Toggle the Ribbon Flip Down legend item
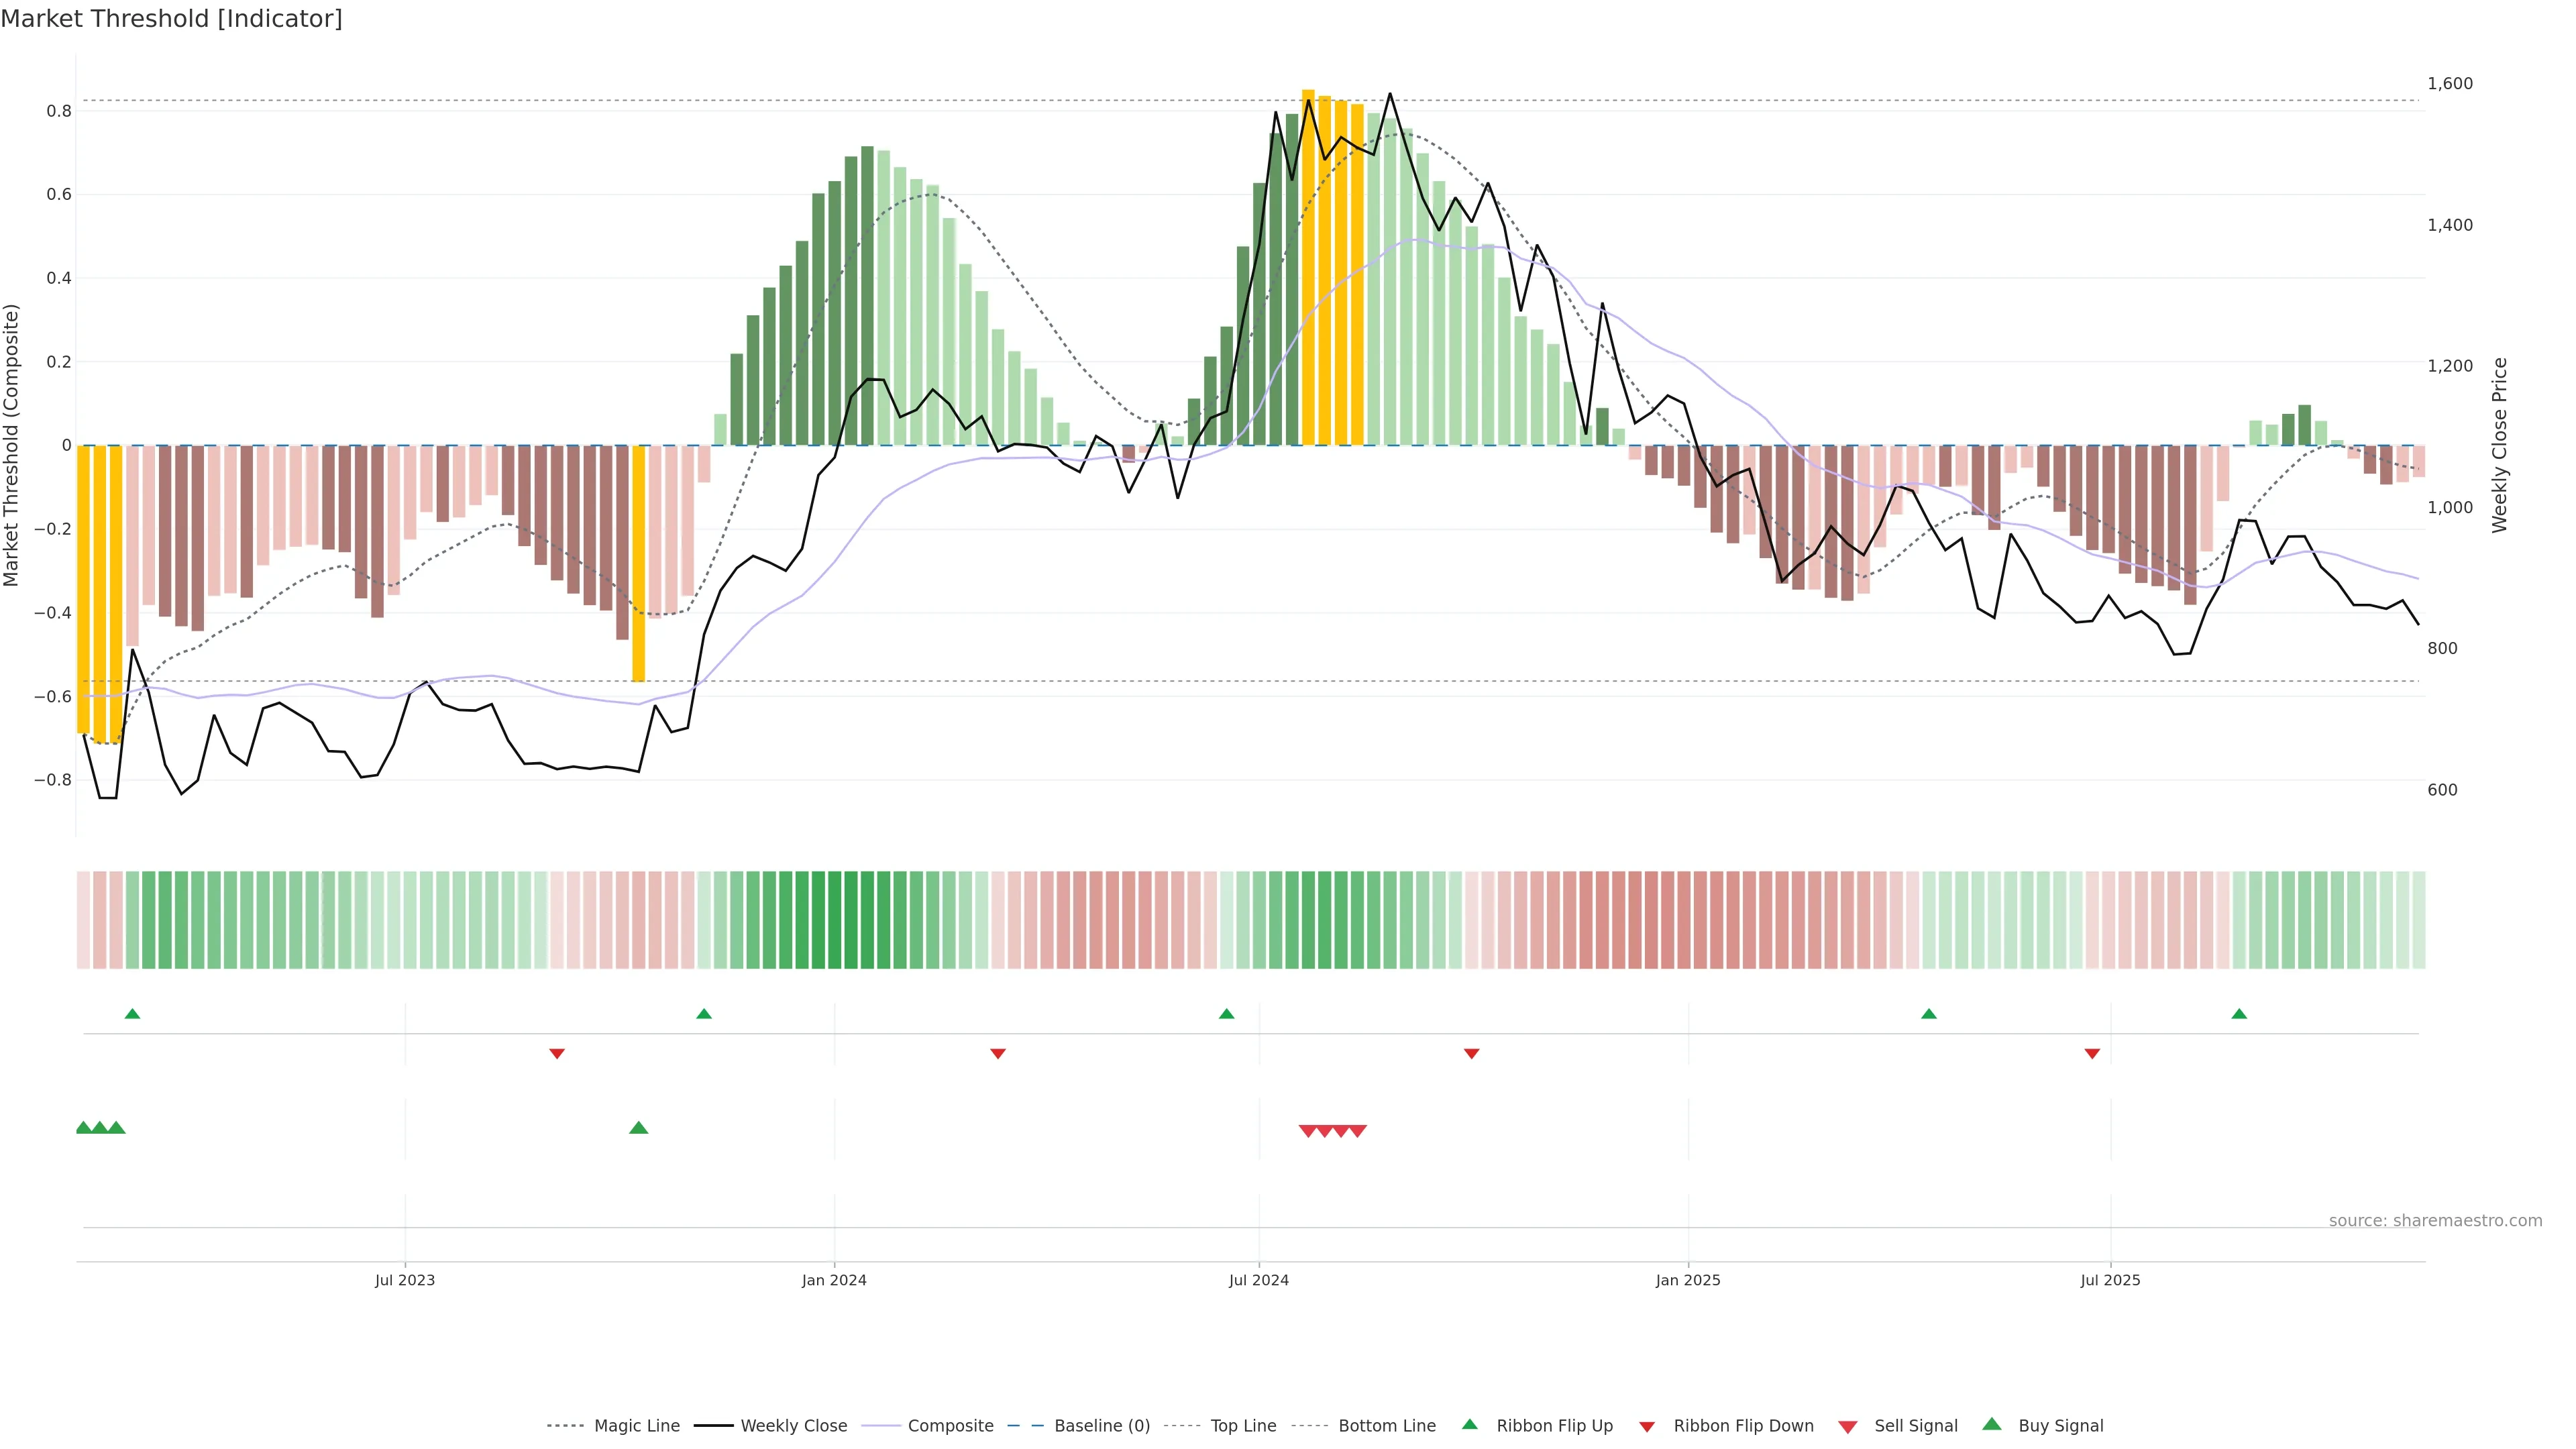The width and height of the screenshot is (2576, 1449). click(x=1743, y=1426)
